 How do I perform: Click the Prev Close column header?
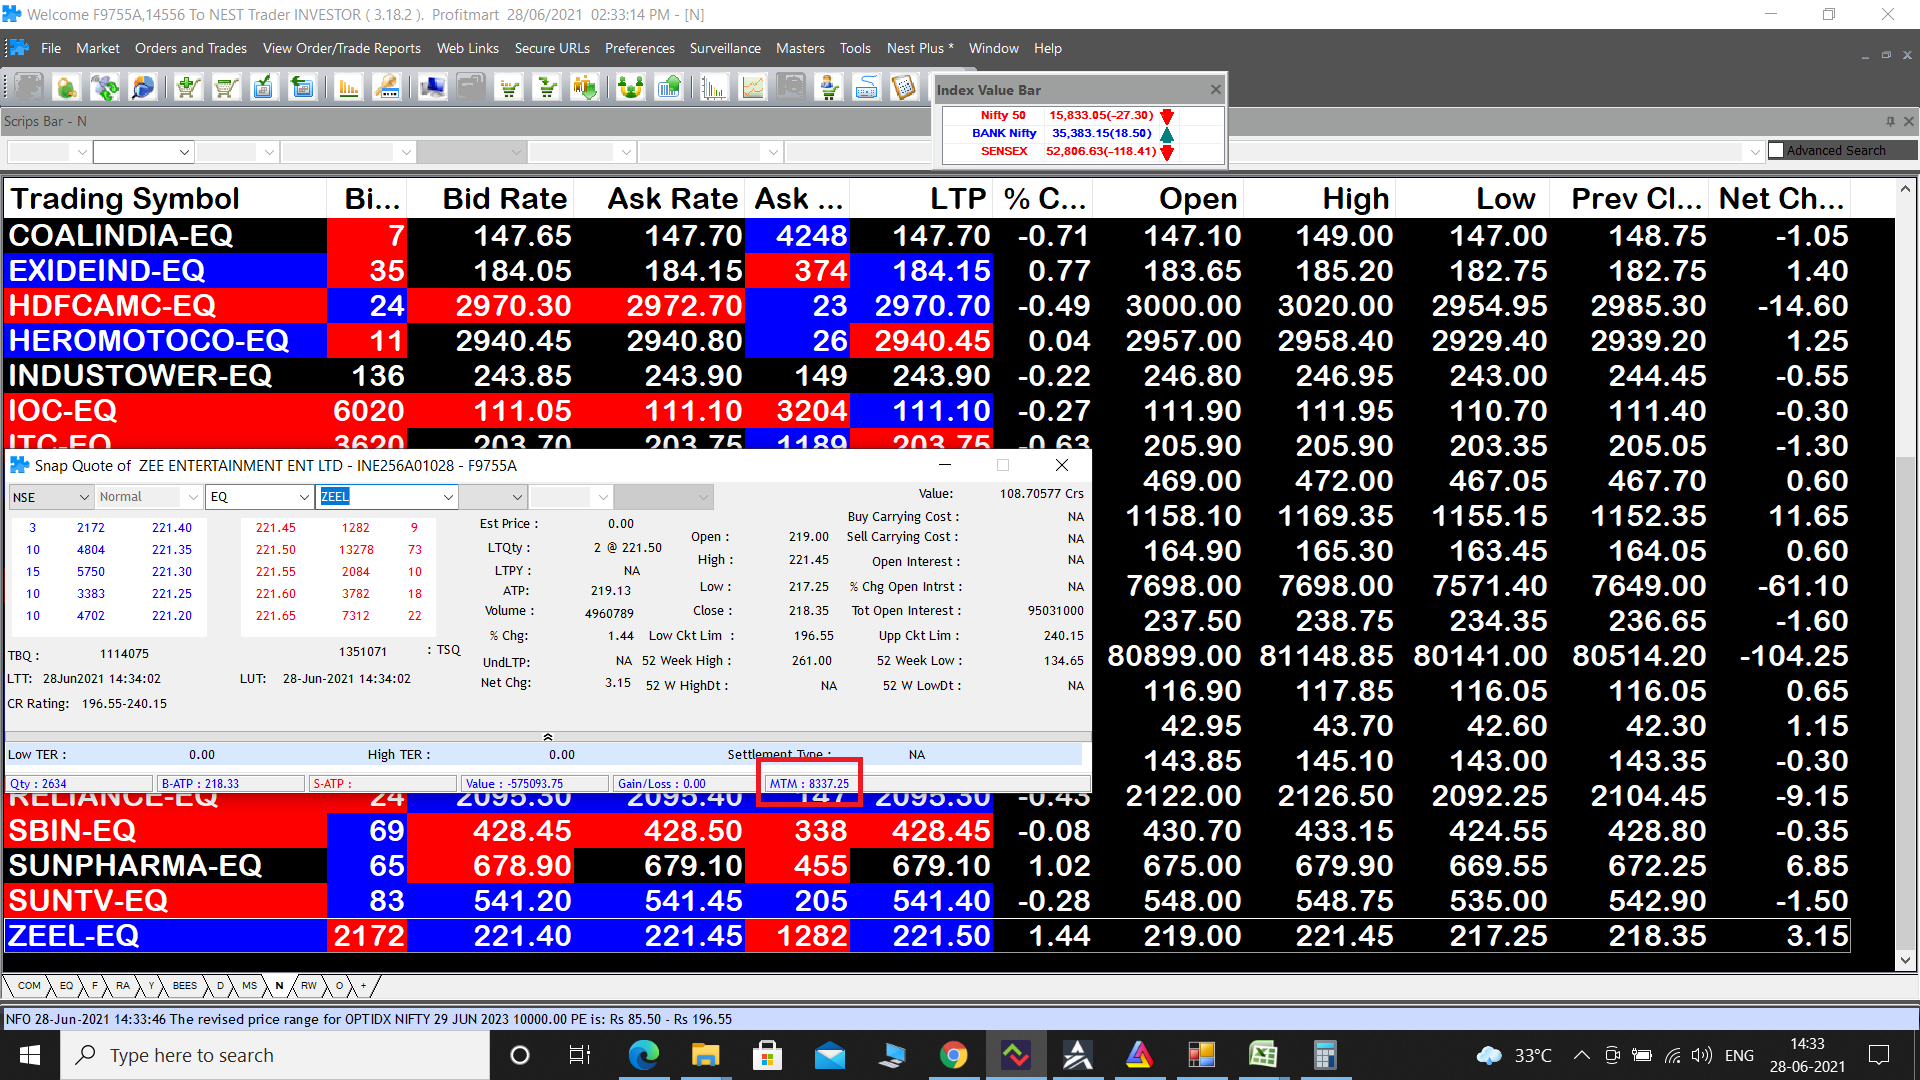tap(1630, 199)
